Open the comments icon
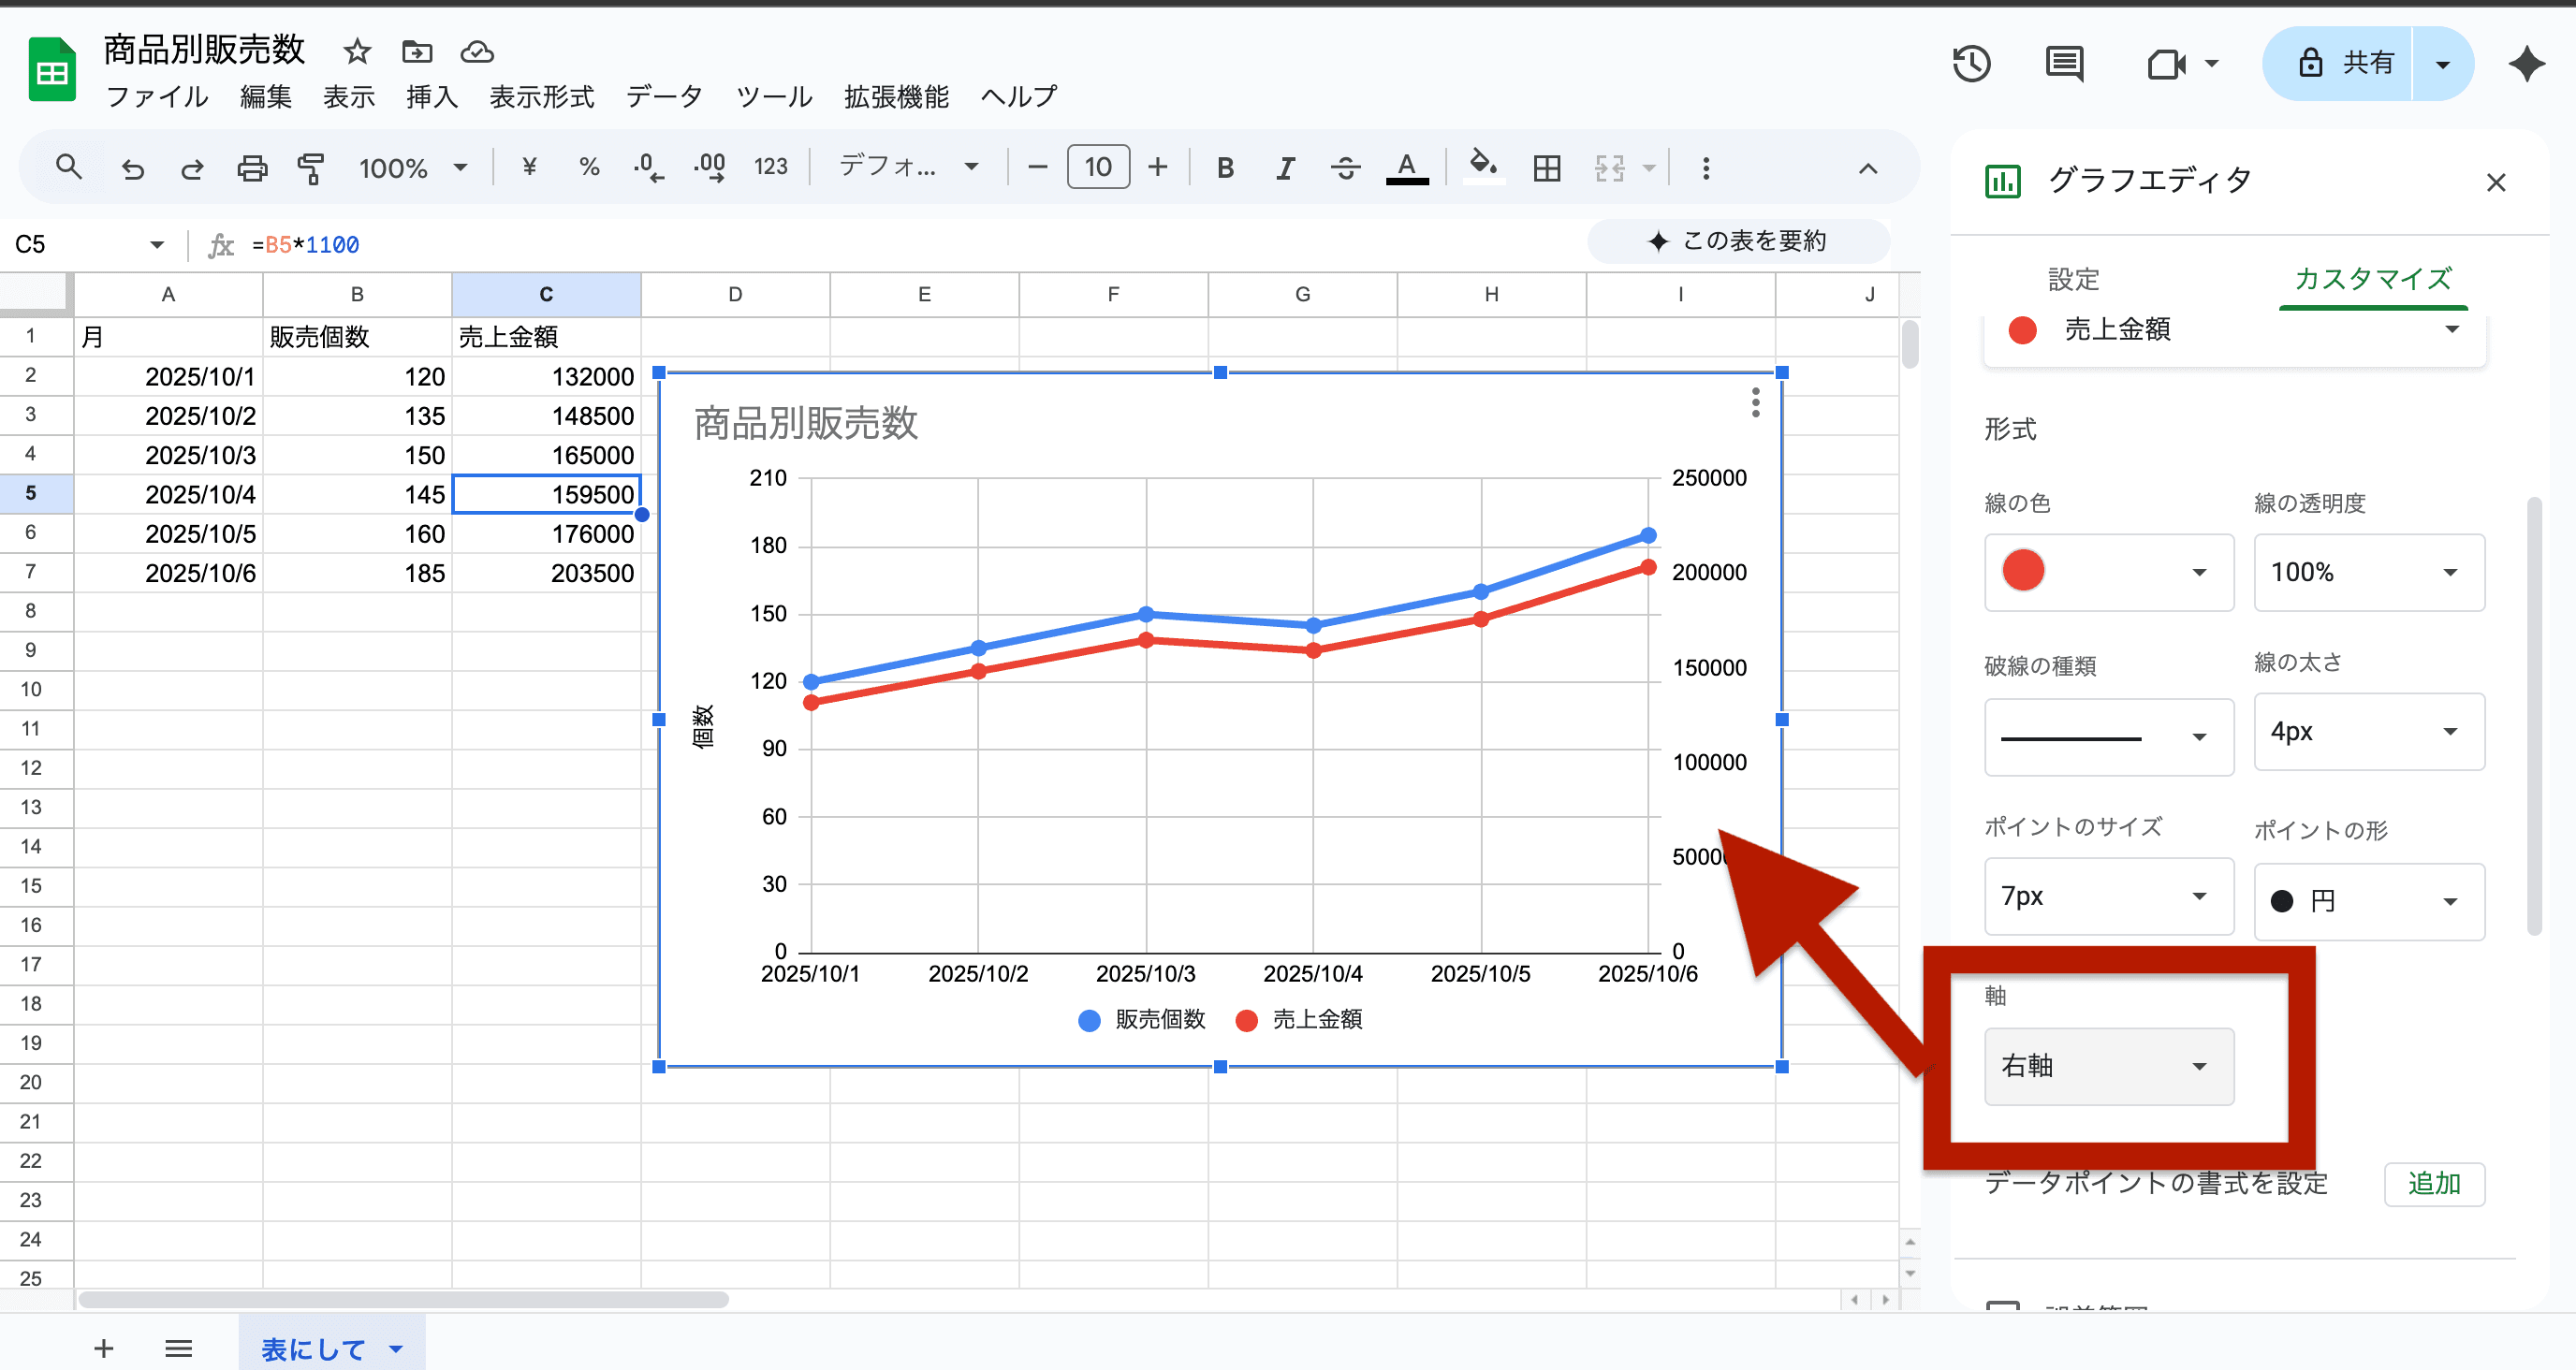 point(2064,64)
